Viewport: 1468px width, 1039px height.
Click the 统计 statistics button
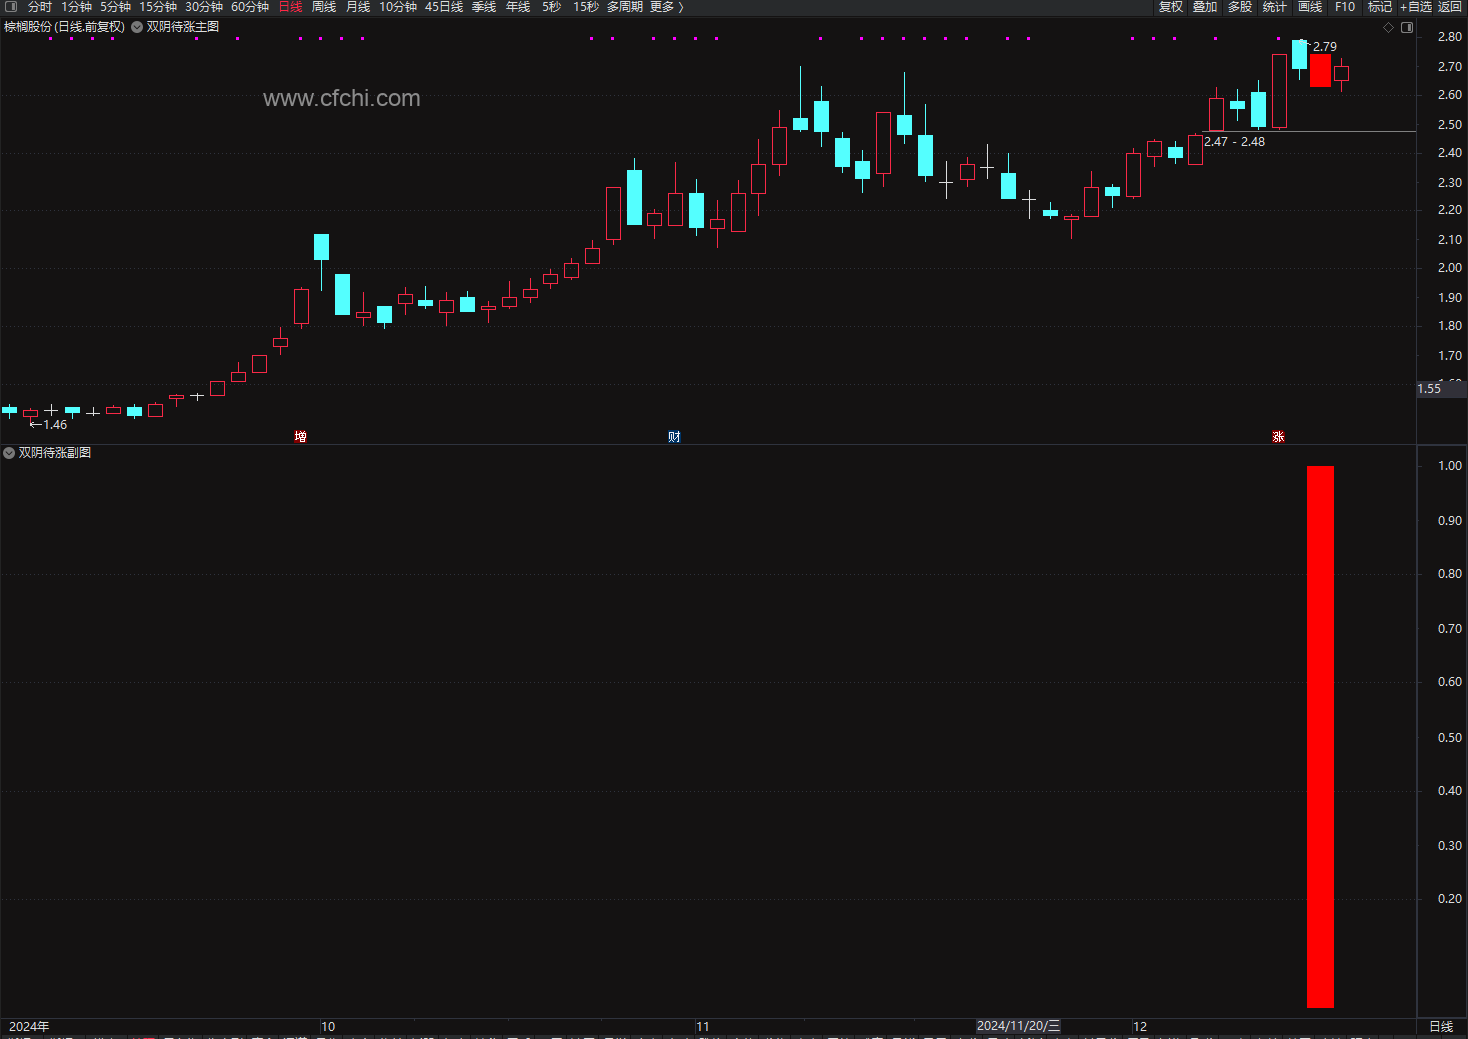tap(1275, 7)
